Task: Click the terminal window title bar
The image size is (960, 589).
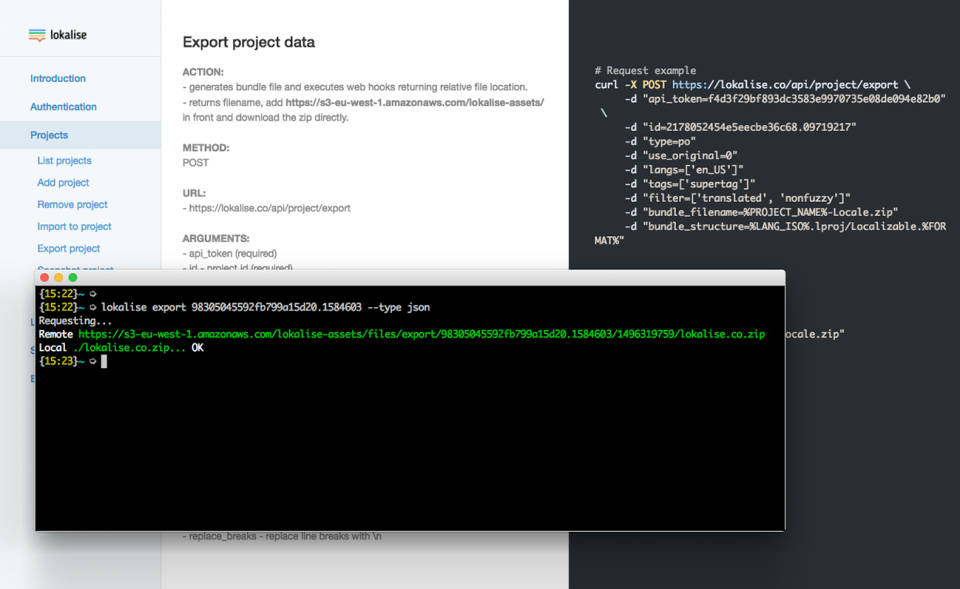Action: [410, 278]
